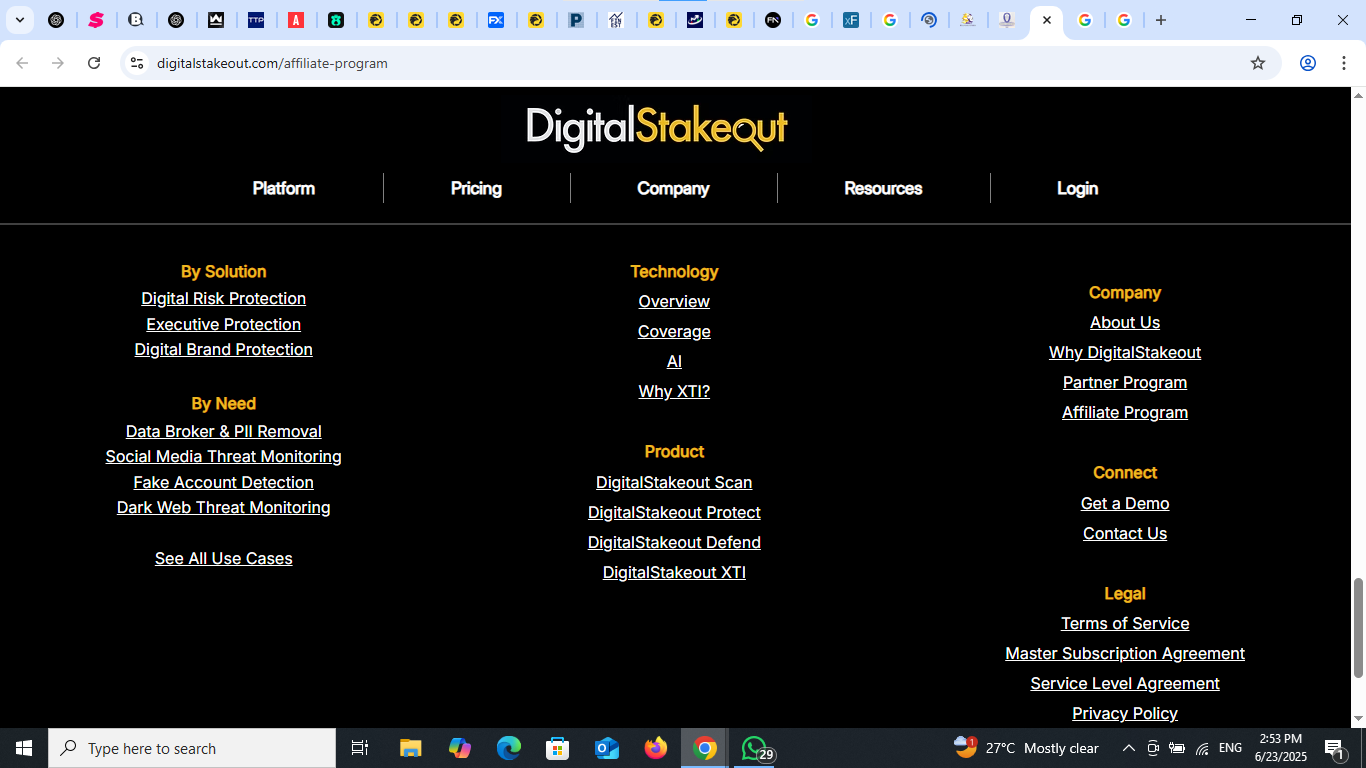The image size is (1366, 768).
Task: Open the notification center icon
Action: (1335, 748)
